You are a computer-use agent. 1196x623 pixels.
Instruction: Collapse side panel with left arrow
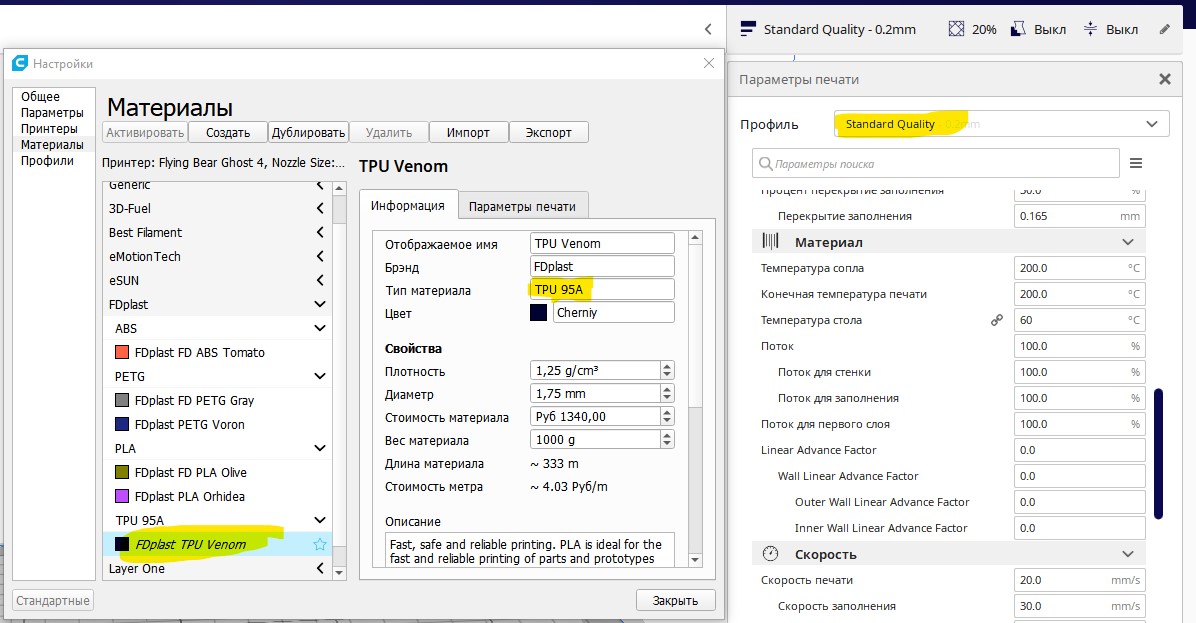(x=708, y=29)
